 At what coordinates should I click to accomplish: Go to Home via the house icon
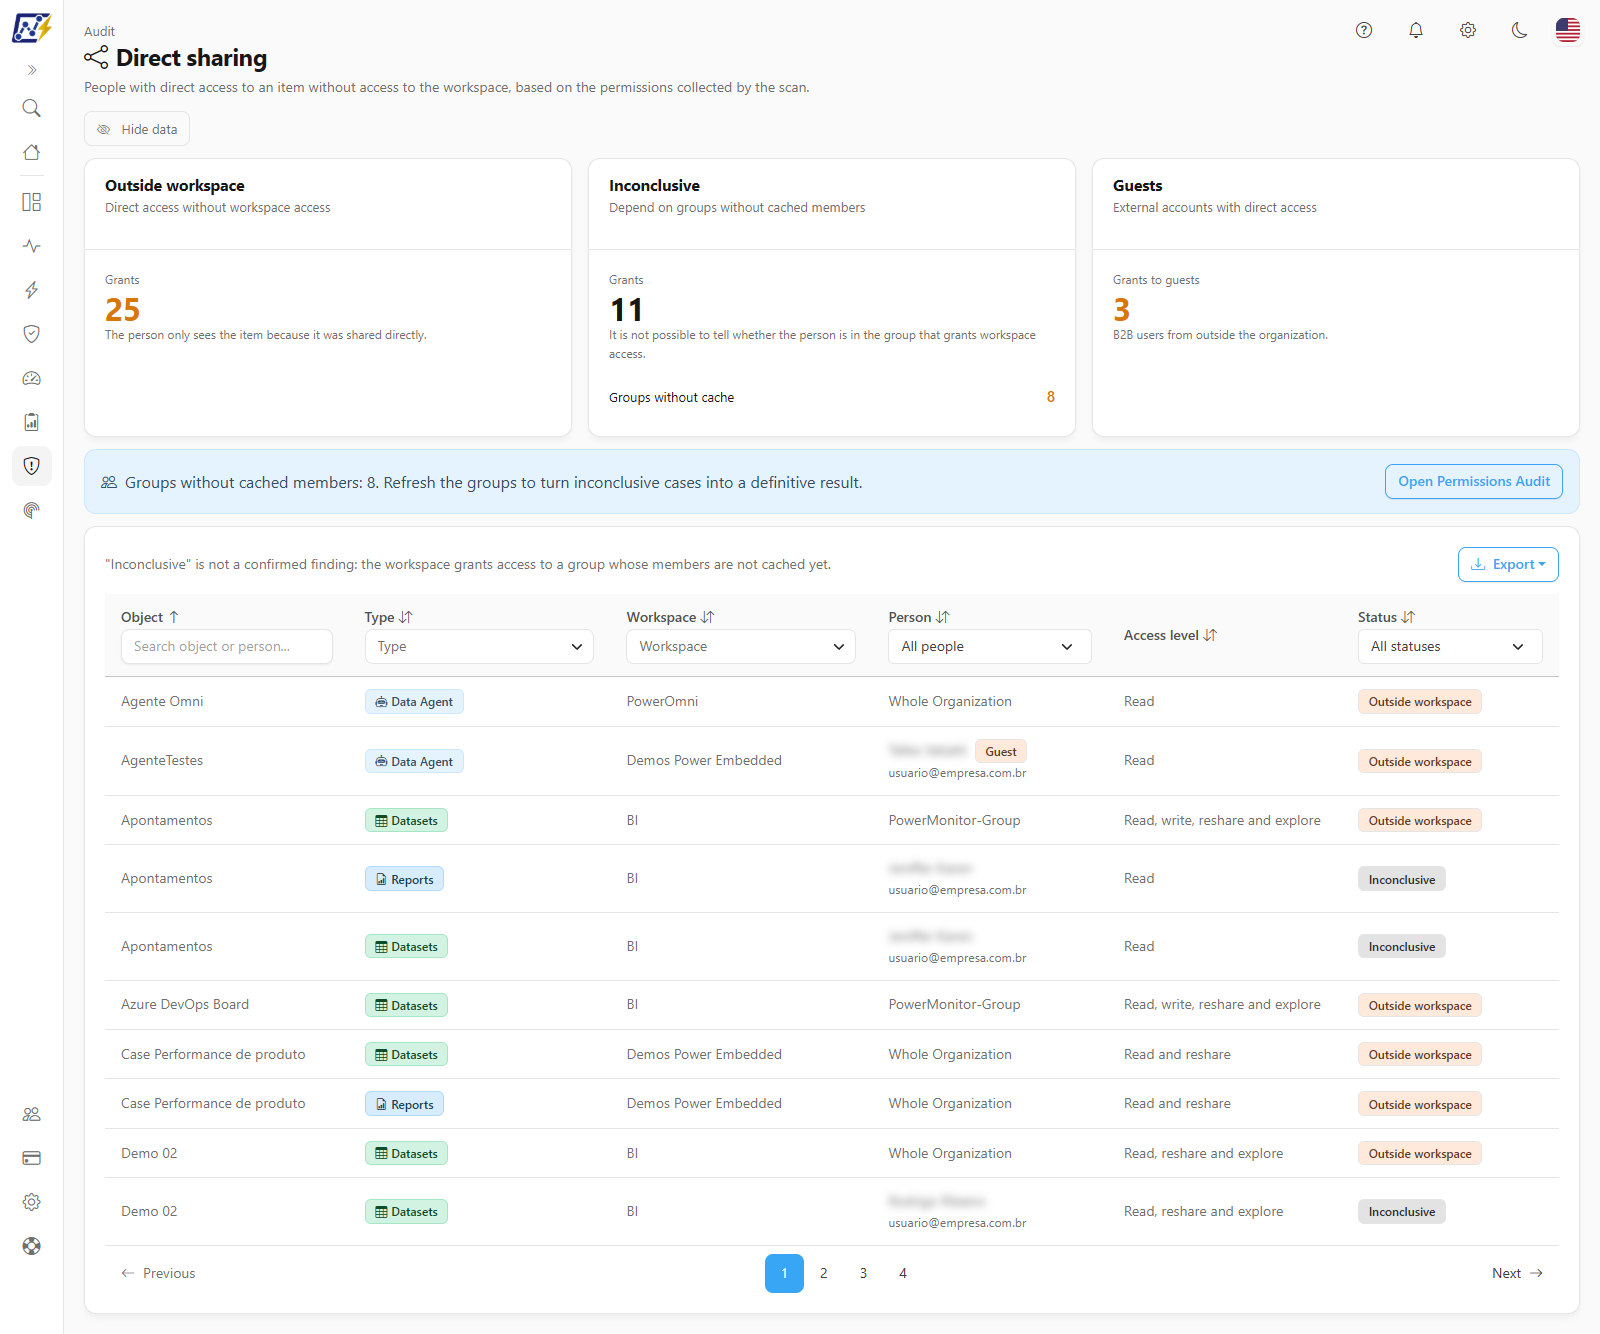point(32,152)
